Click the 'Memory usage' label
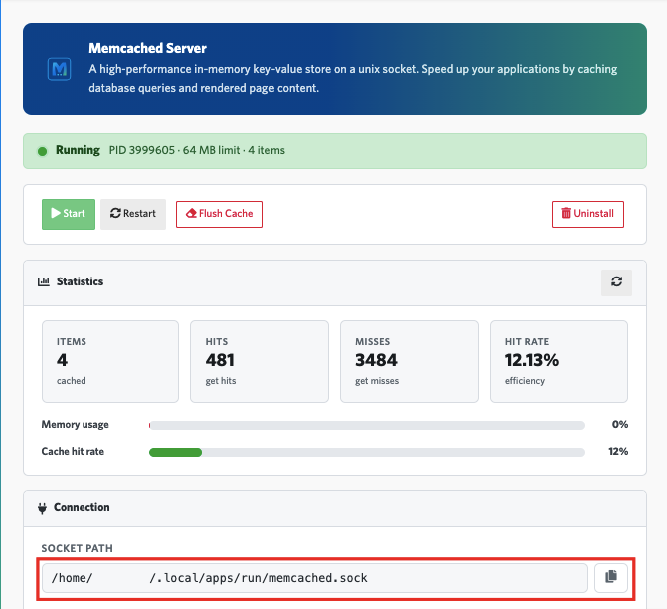The image size is (667, 609). 75,425
